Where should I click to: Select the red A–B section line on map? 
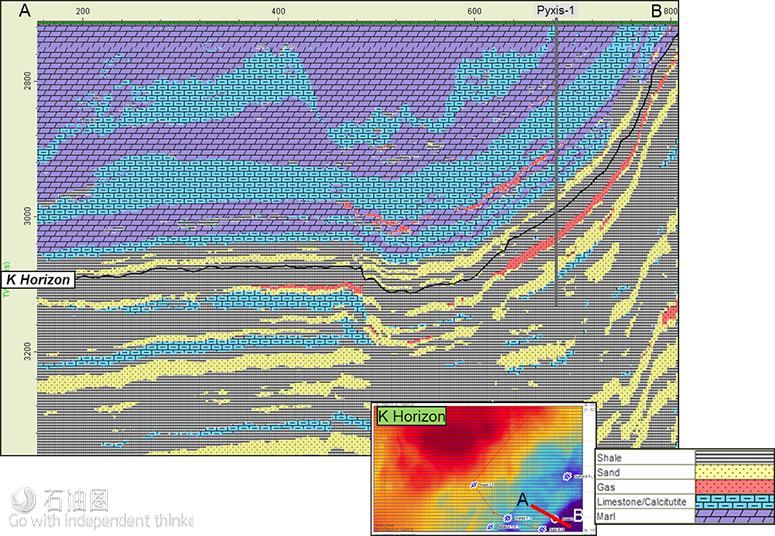[551, 516]
